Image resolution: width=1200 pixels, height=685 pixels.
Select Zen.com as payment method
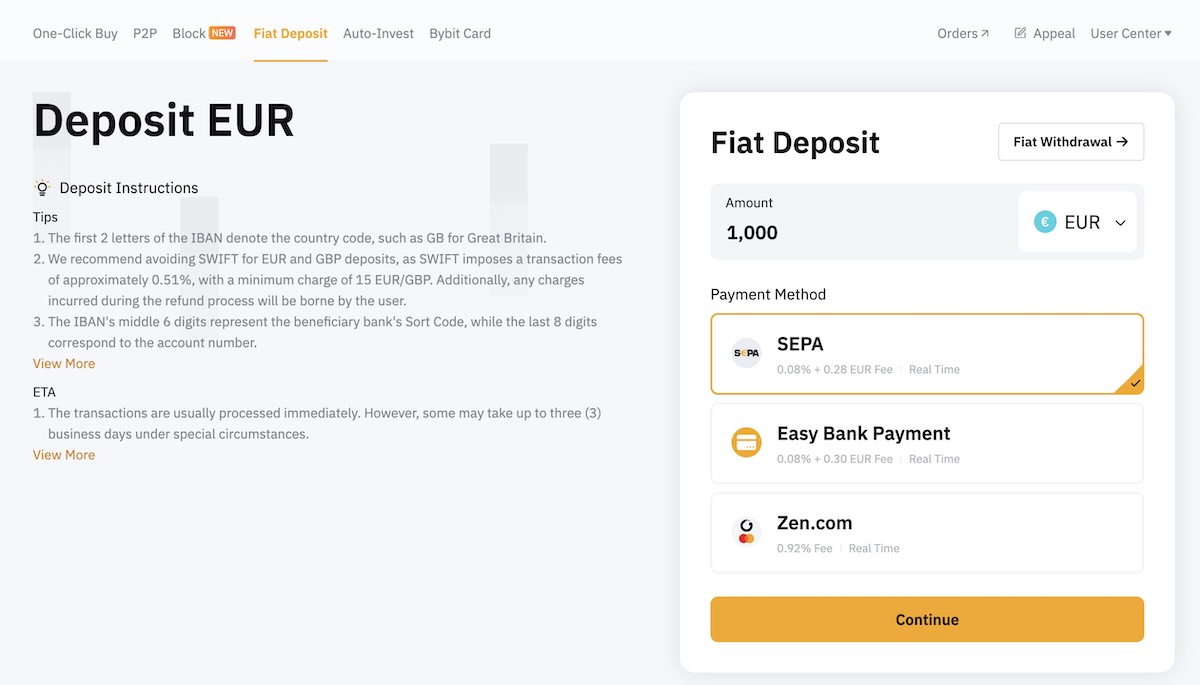click(926, 531)
